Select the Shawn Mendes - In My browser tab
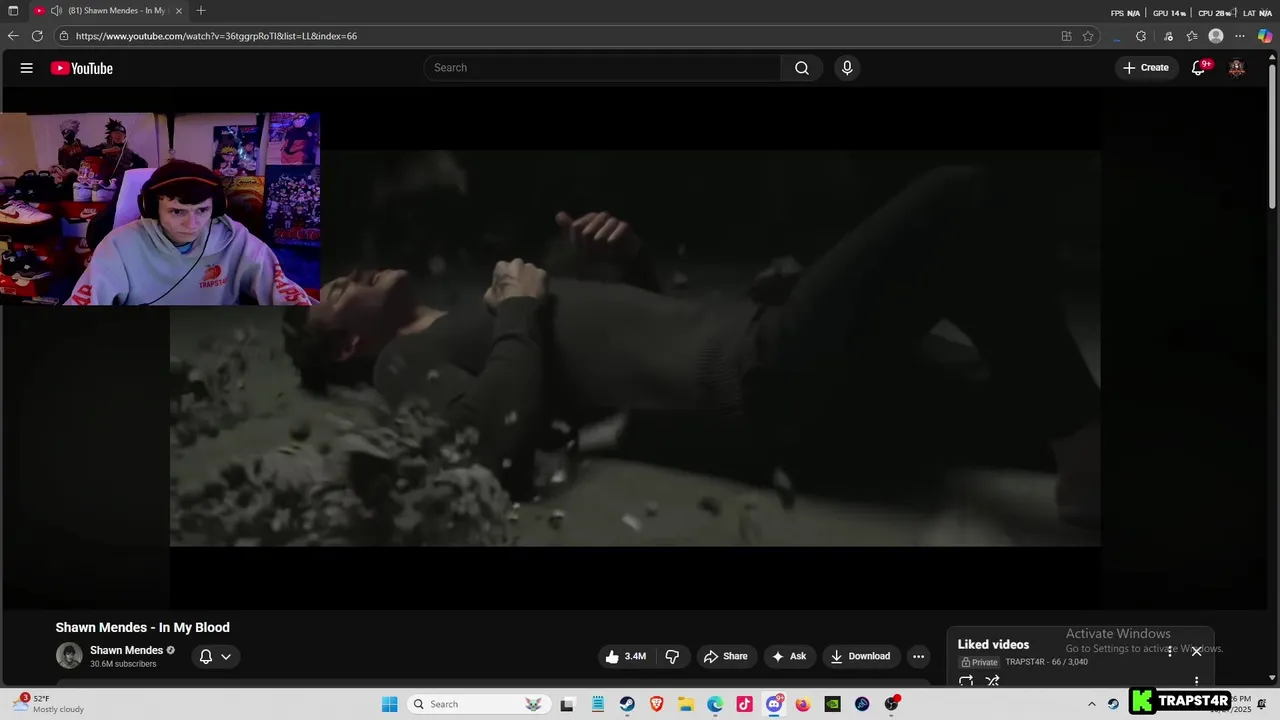The width and height of the screenshot is (1280, 720). tap(108, 11)
